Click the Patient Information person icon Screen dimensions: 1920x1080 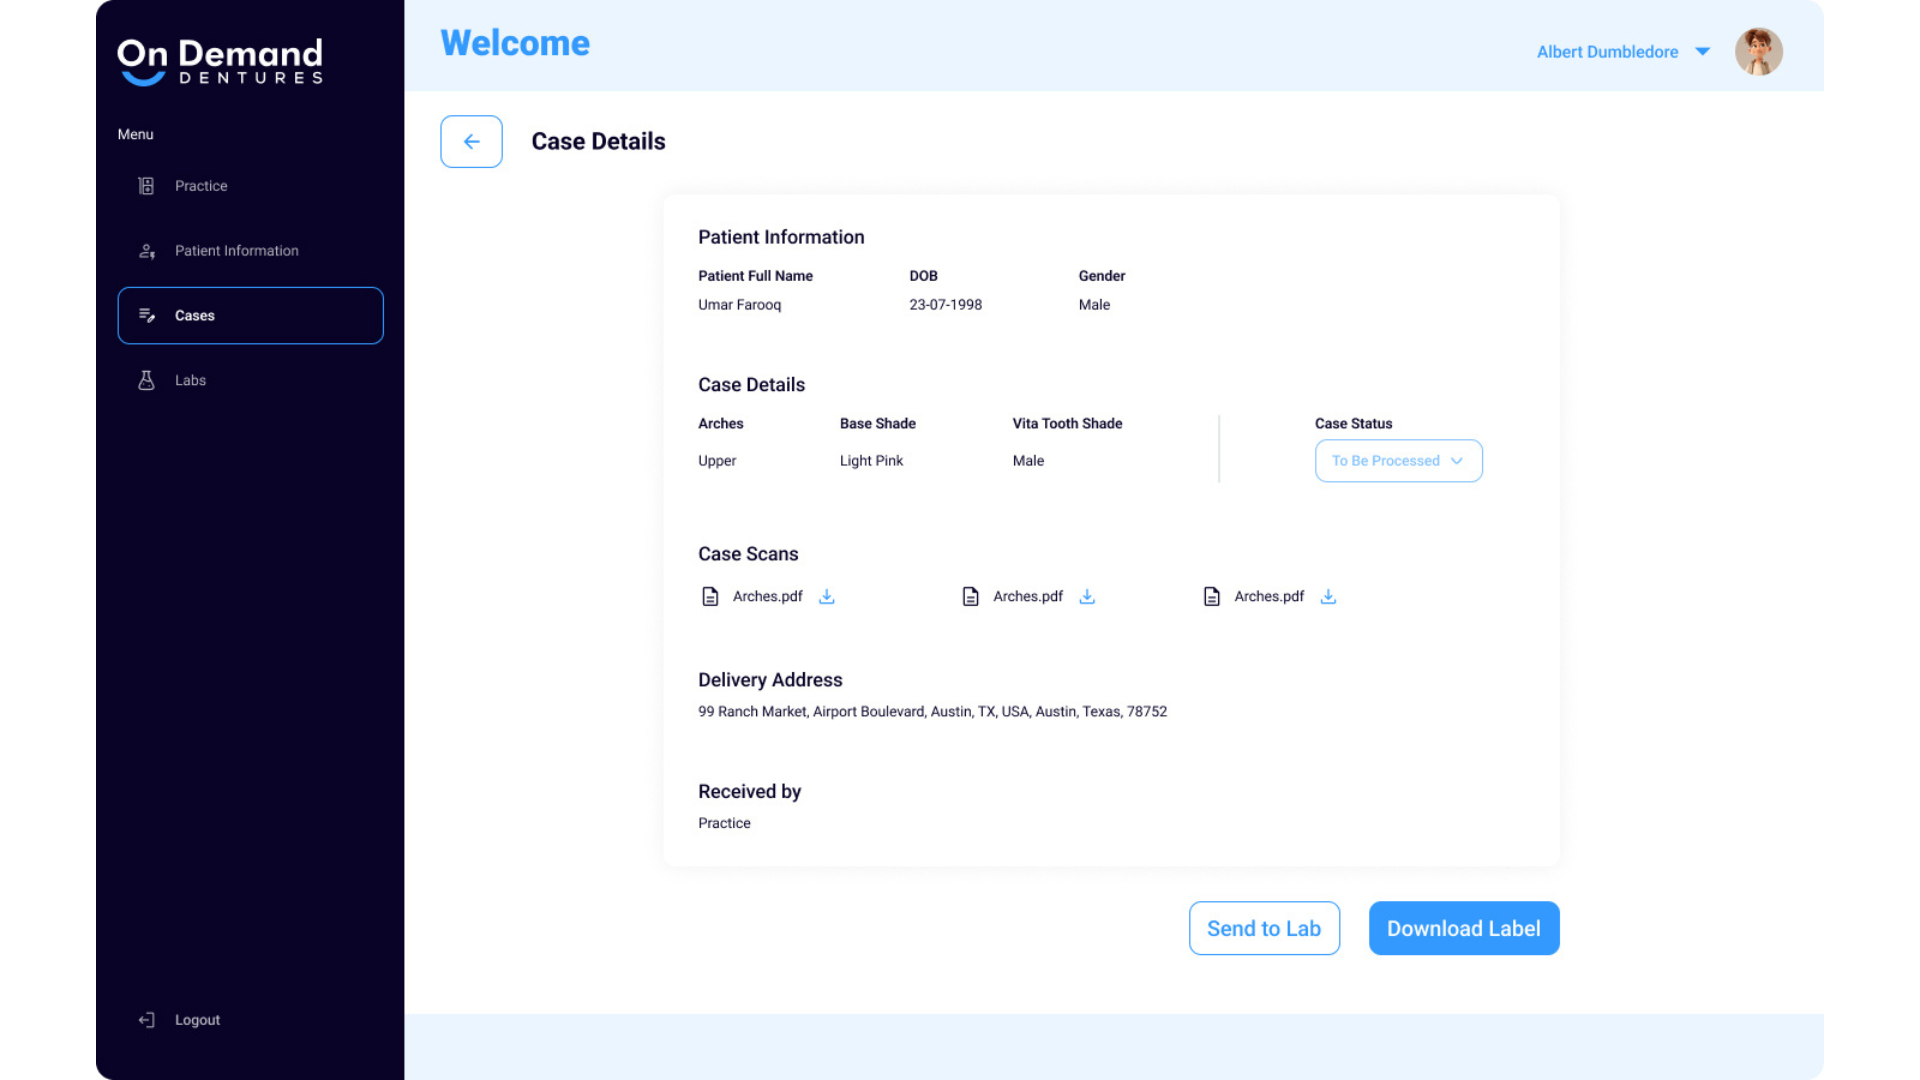pyautogui.click(x=146, y=251)
